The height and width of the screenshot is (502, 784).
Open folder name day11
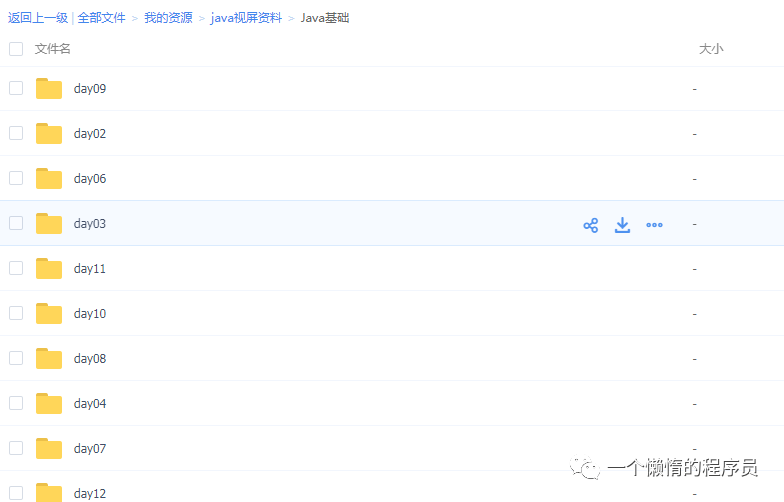click(90, 269)
